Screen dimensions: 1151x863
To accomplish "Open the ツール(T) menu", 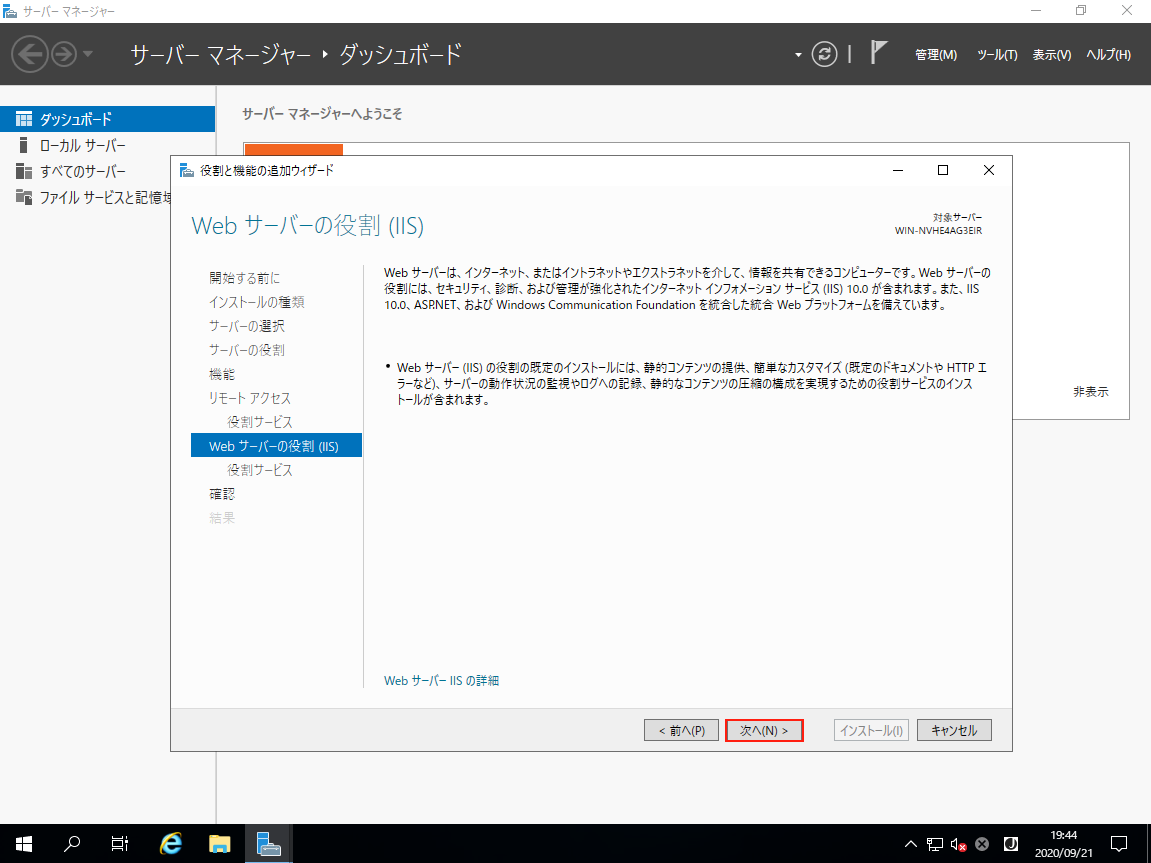I will coord(997,55).
